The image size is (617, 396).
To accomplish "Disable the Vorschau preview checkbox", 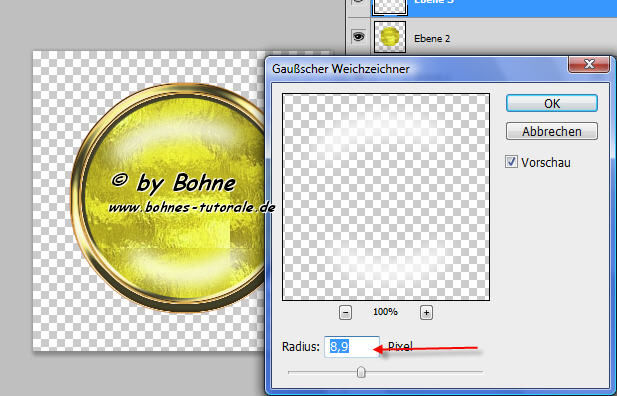I will (x=511, y=162).
